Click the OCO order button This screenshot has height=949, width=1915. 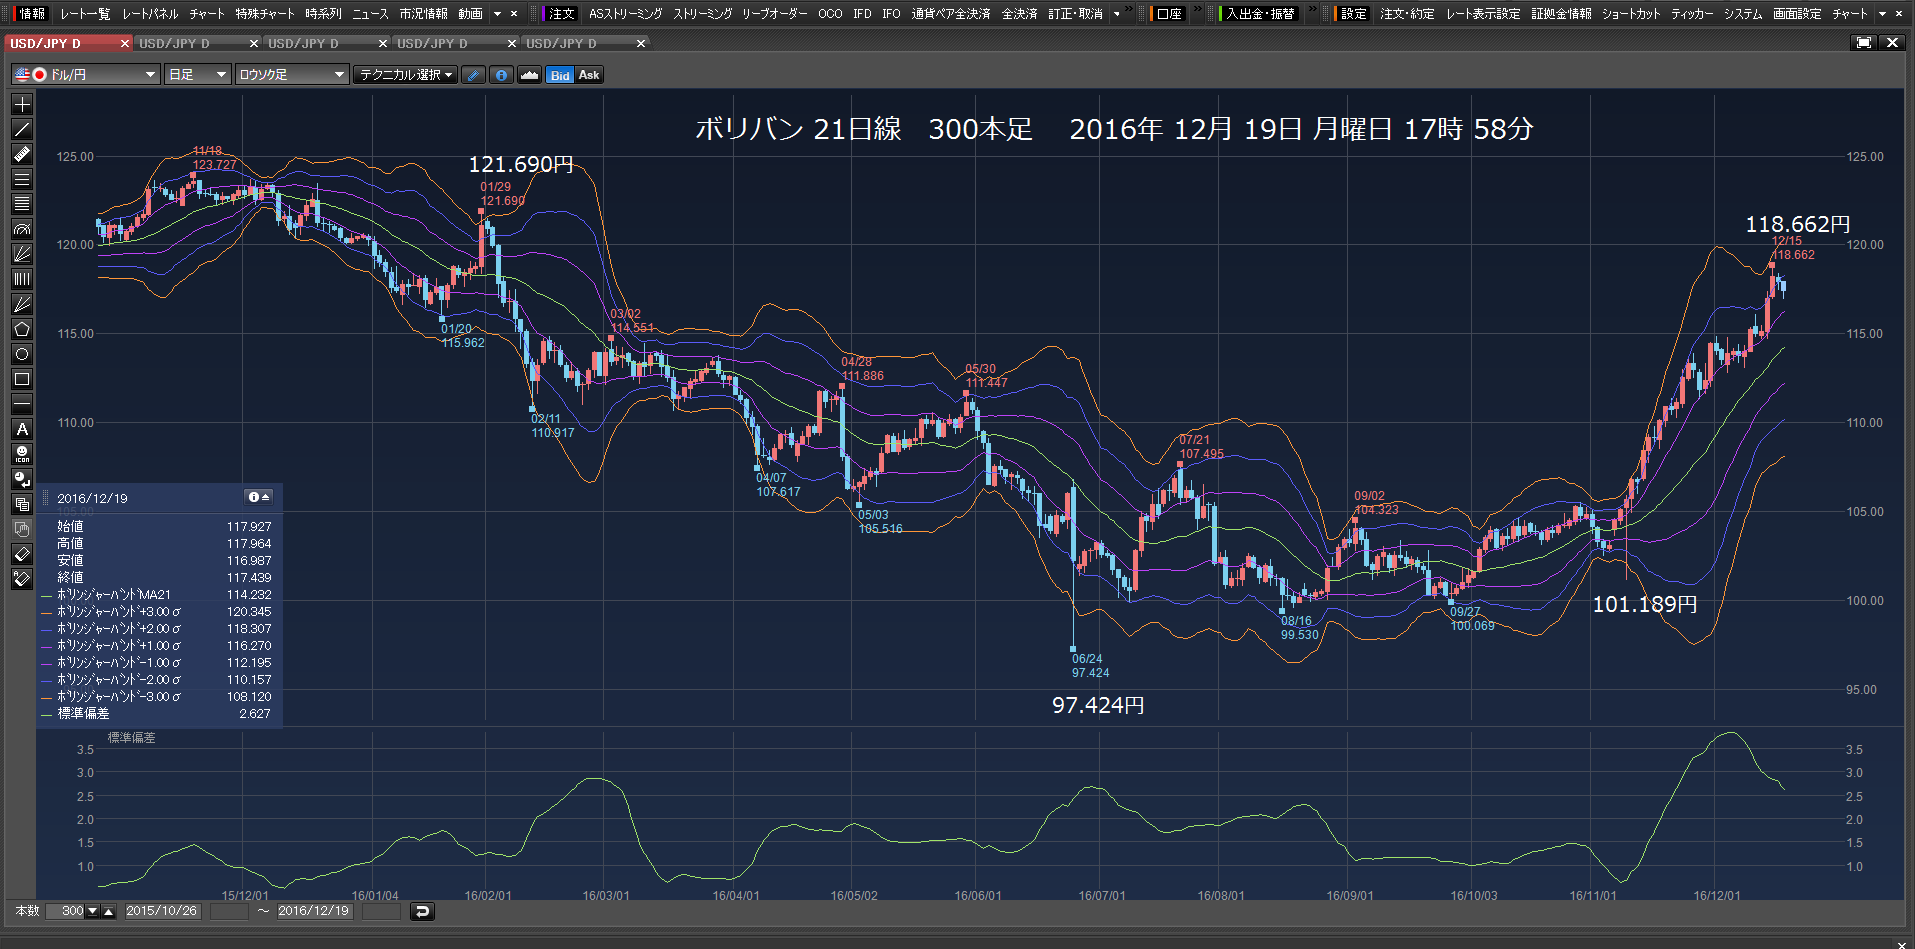coord(830,14)
